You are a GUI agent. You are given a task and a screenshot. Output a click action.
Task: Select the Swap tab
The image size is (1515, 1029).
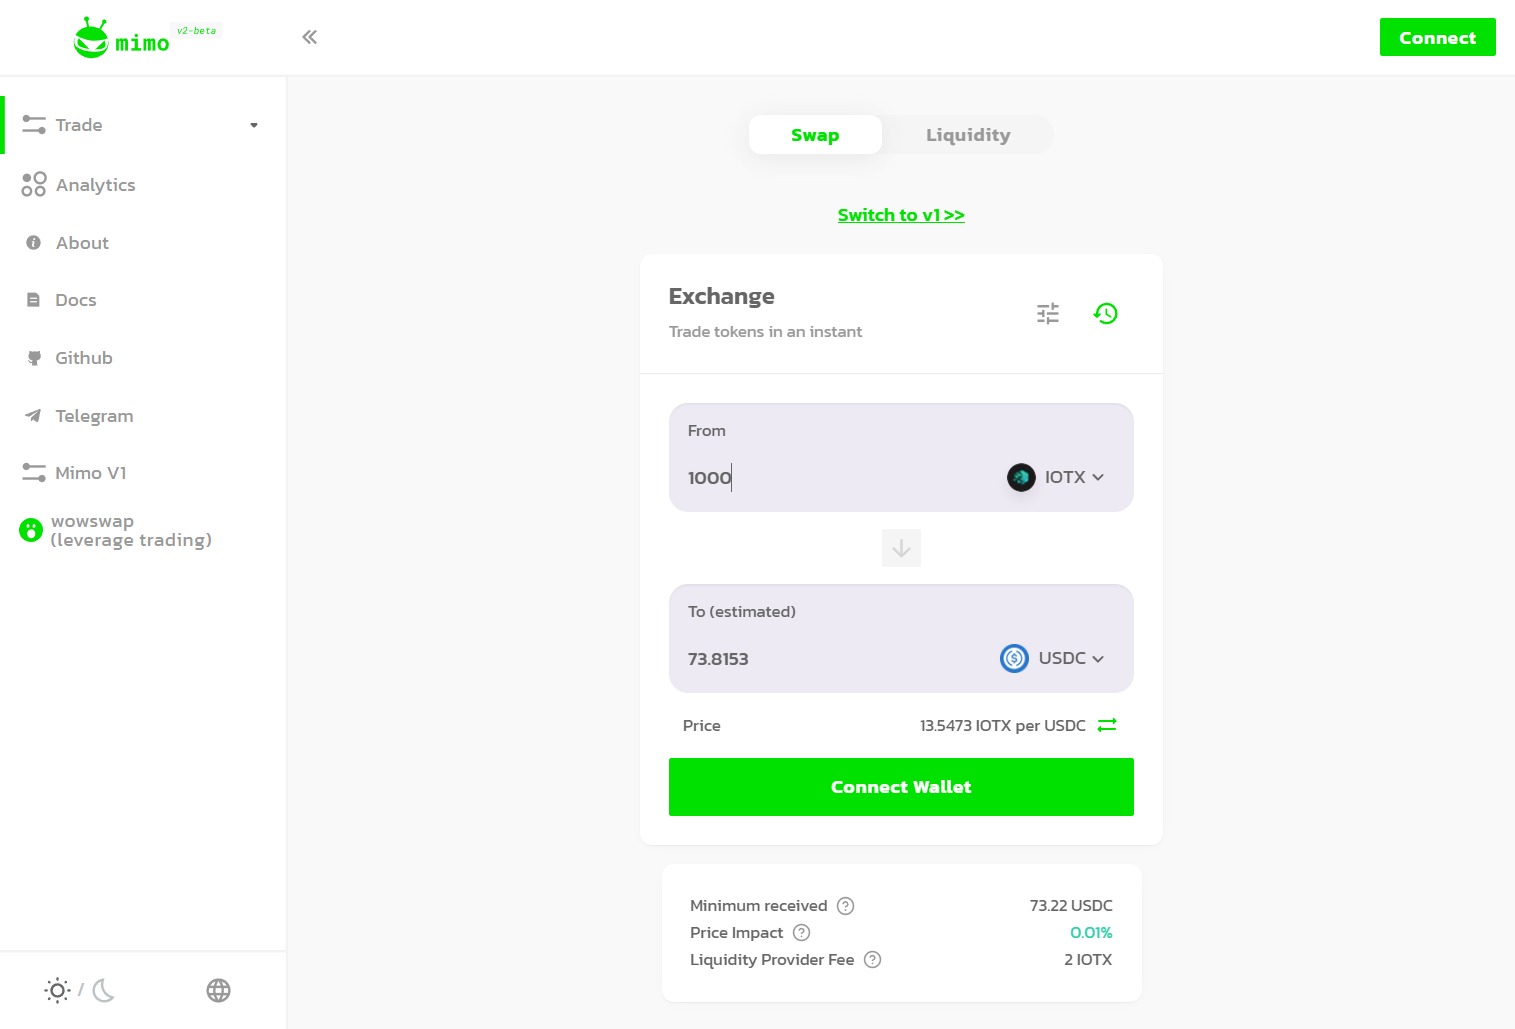click(815, 135)
